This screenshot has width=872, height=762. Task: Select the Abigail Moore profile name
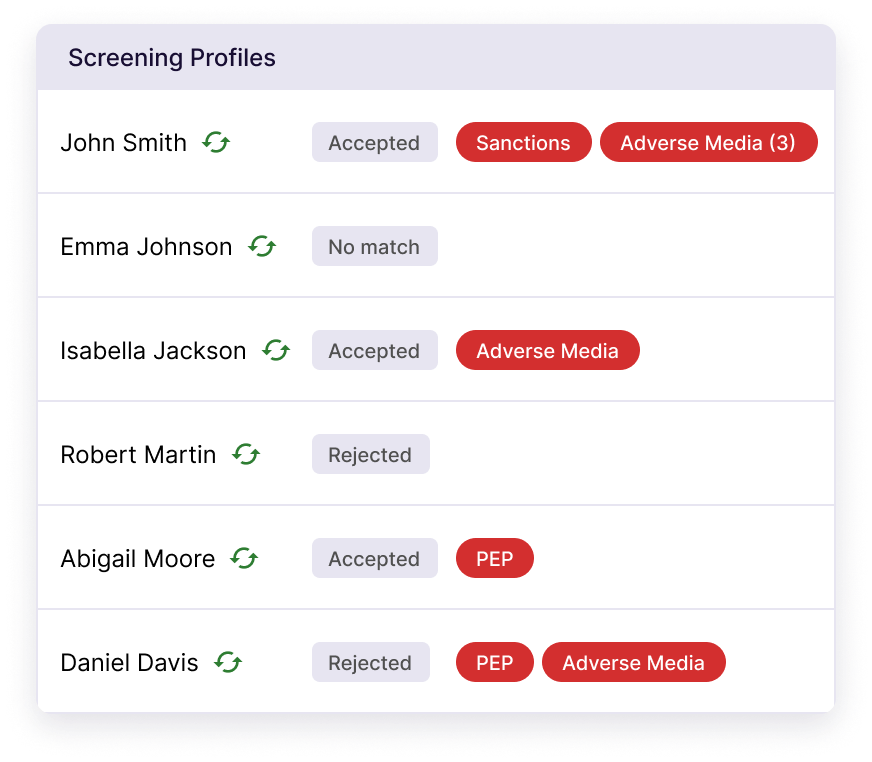click(137, 559)
